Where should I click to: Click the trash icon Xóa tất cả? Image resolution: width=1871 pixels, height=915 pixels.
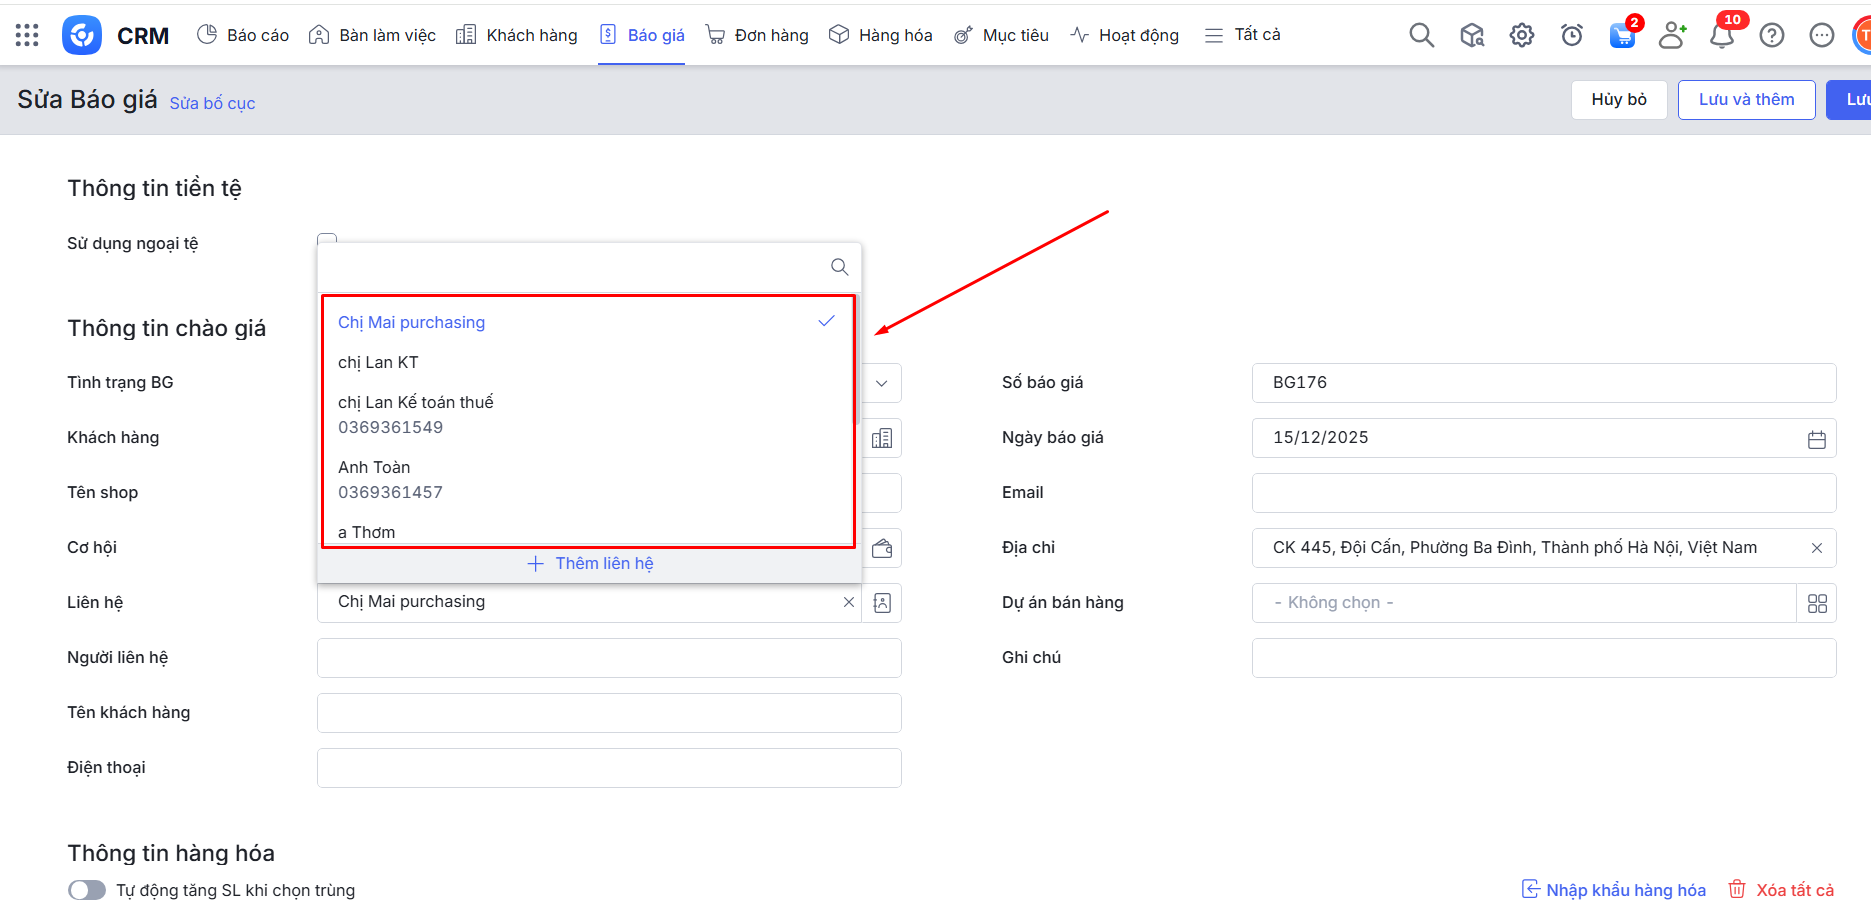click(1737, 889)
